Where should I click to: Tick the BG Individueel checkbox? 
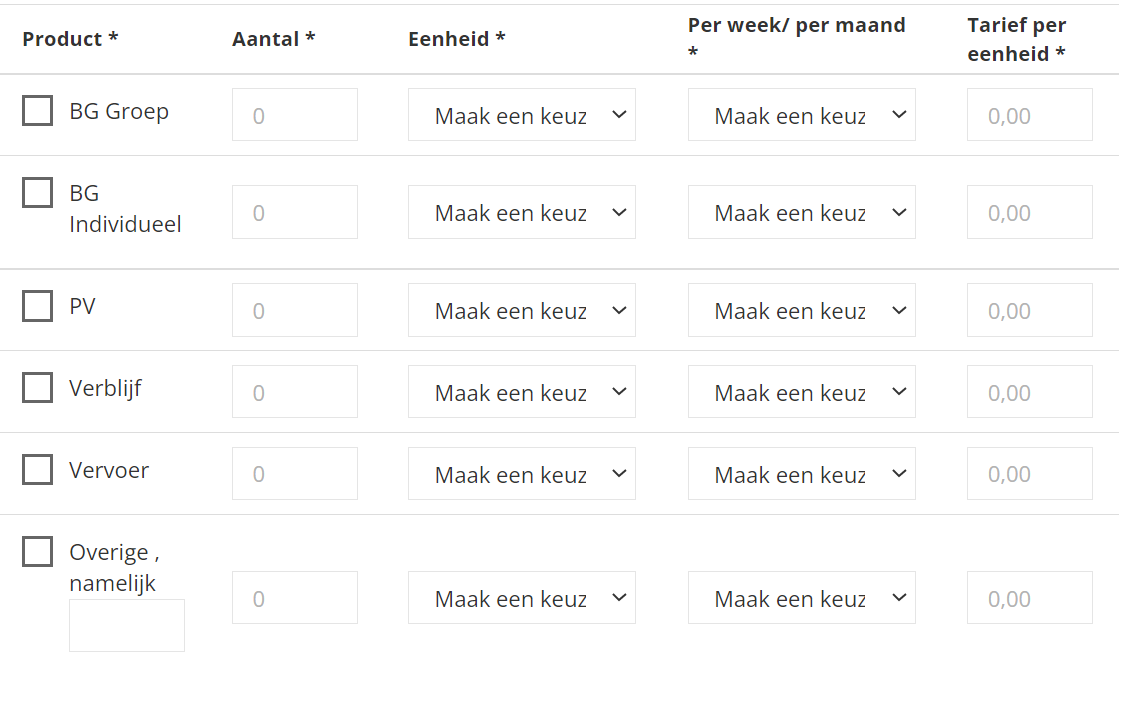pos(37,192)
